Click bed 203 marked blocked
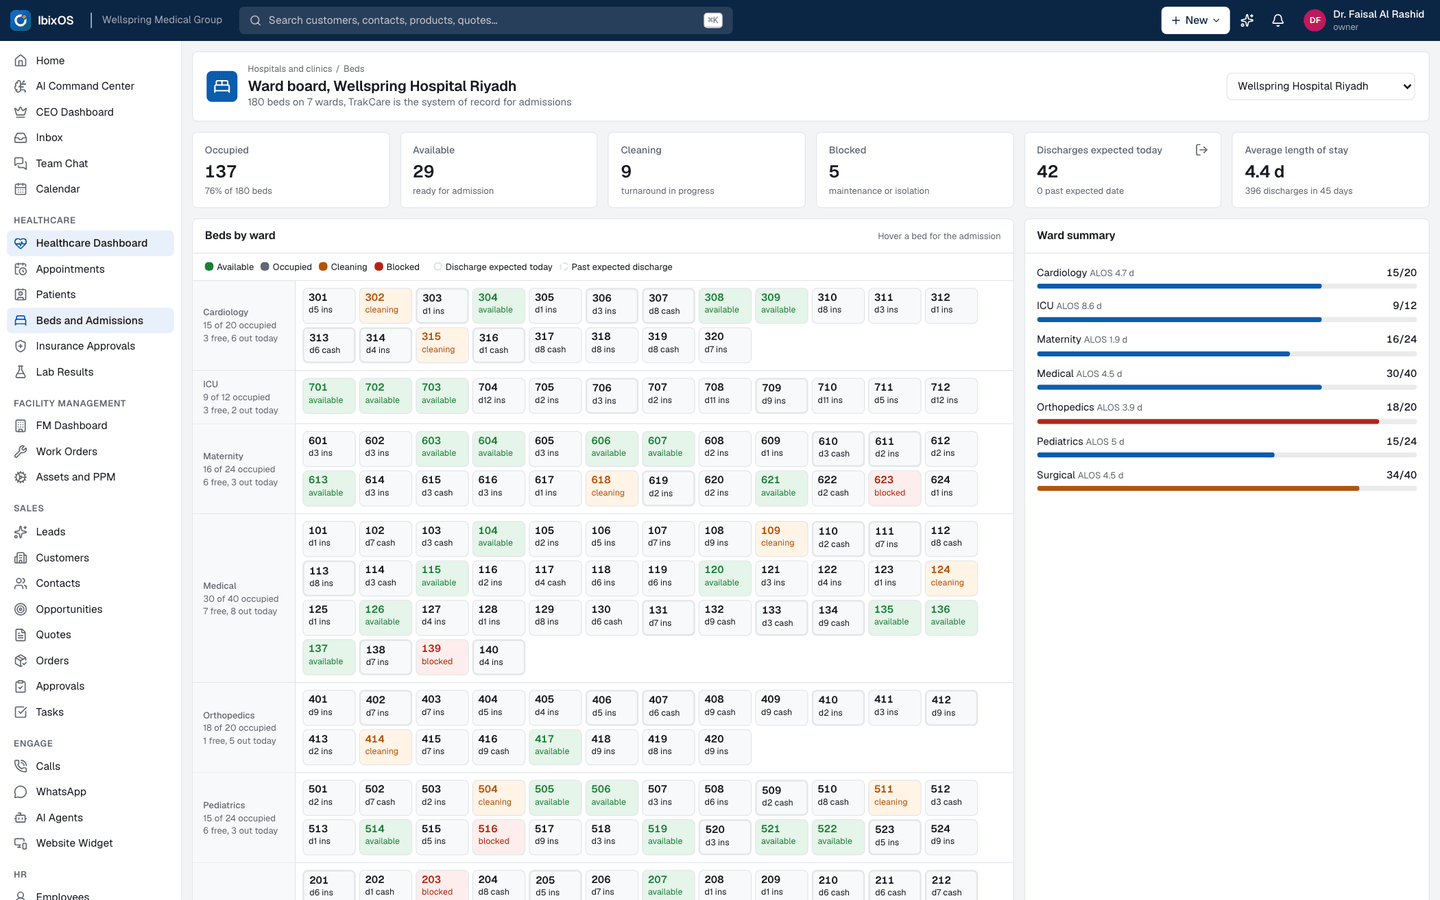The image size is (1440, 900). [x=442, y=886]
